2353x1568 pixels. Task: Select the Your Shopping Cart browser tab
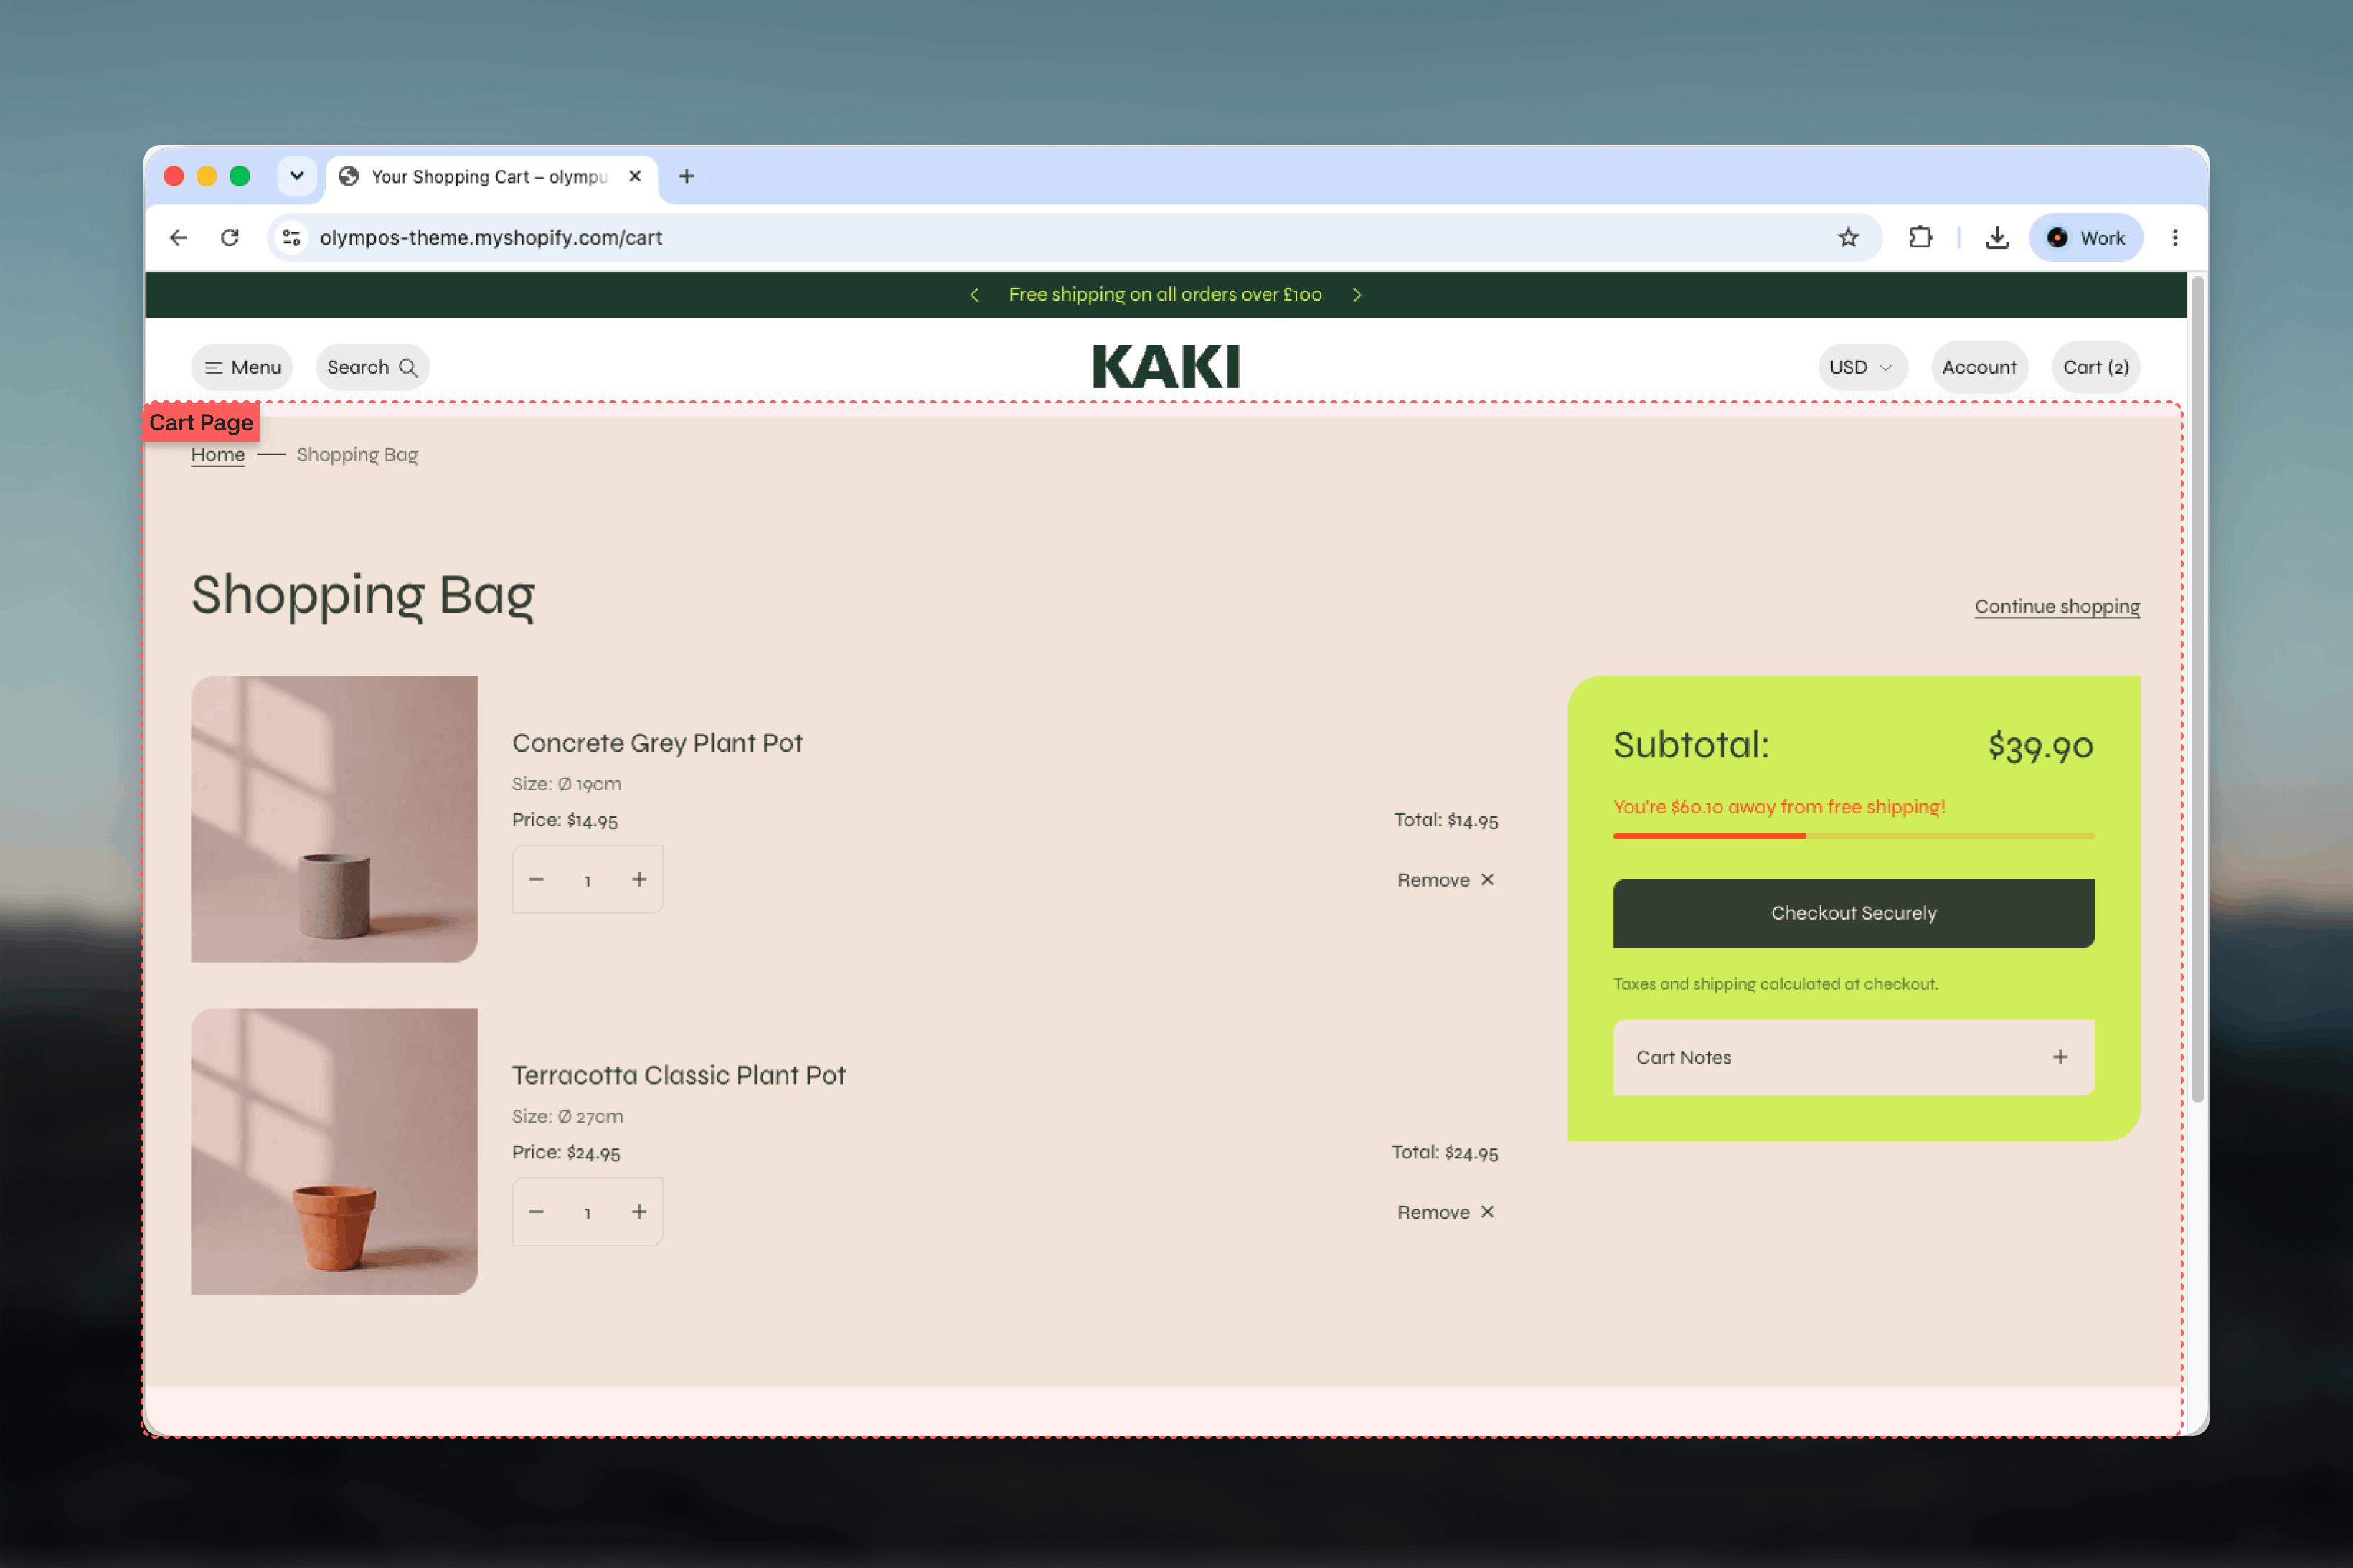(490, 177)
